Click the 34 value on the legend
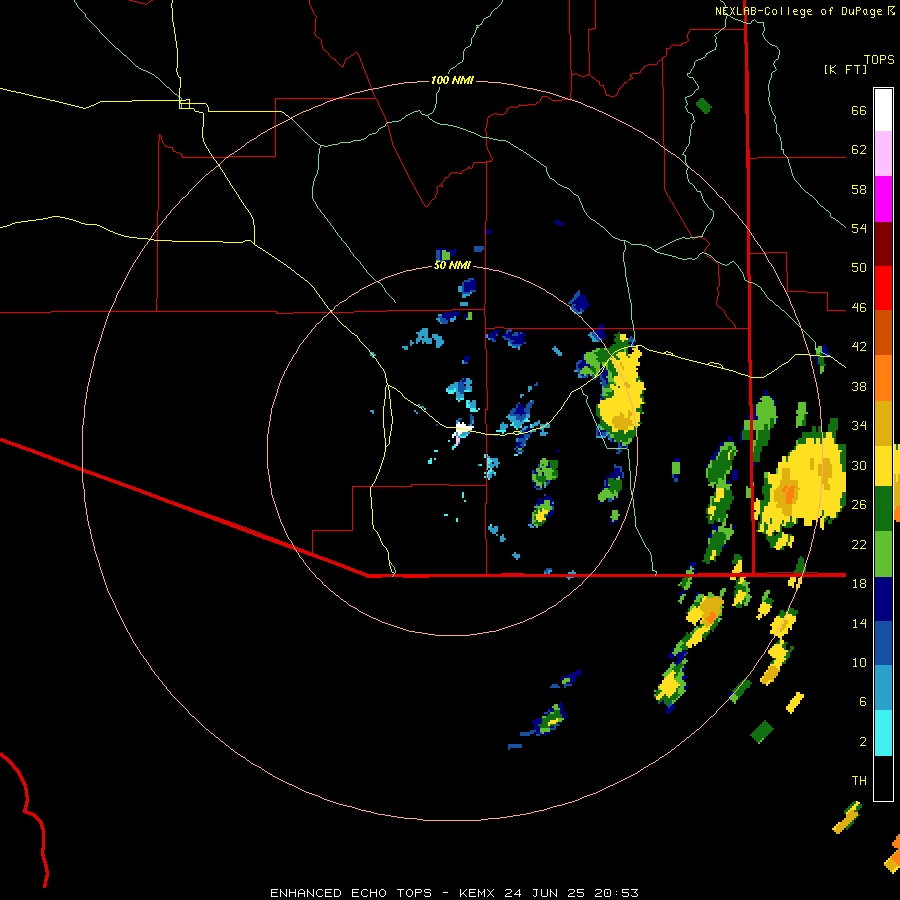 (x=859, y=426)
